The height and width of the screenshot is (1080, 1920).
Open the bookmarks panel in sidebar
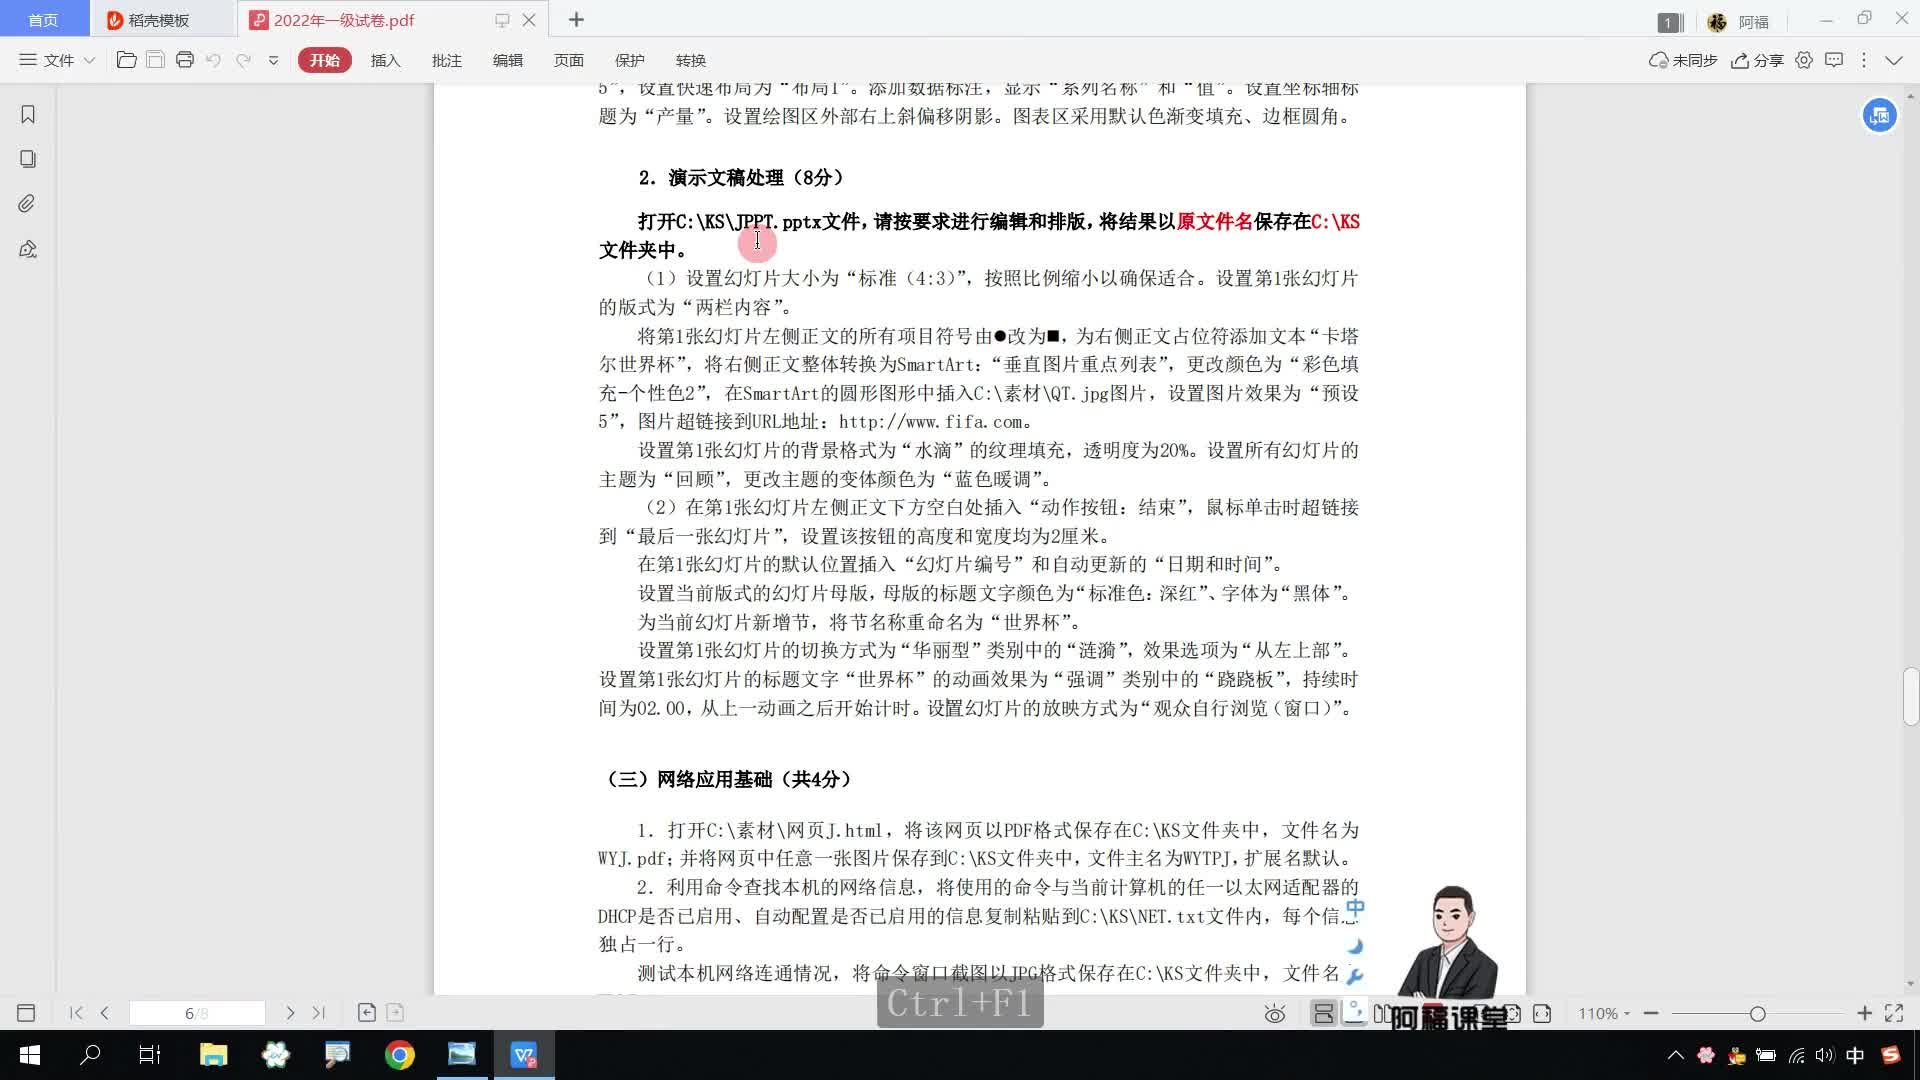[x=28, y=114]
